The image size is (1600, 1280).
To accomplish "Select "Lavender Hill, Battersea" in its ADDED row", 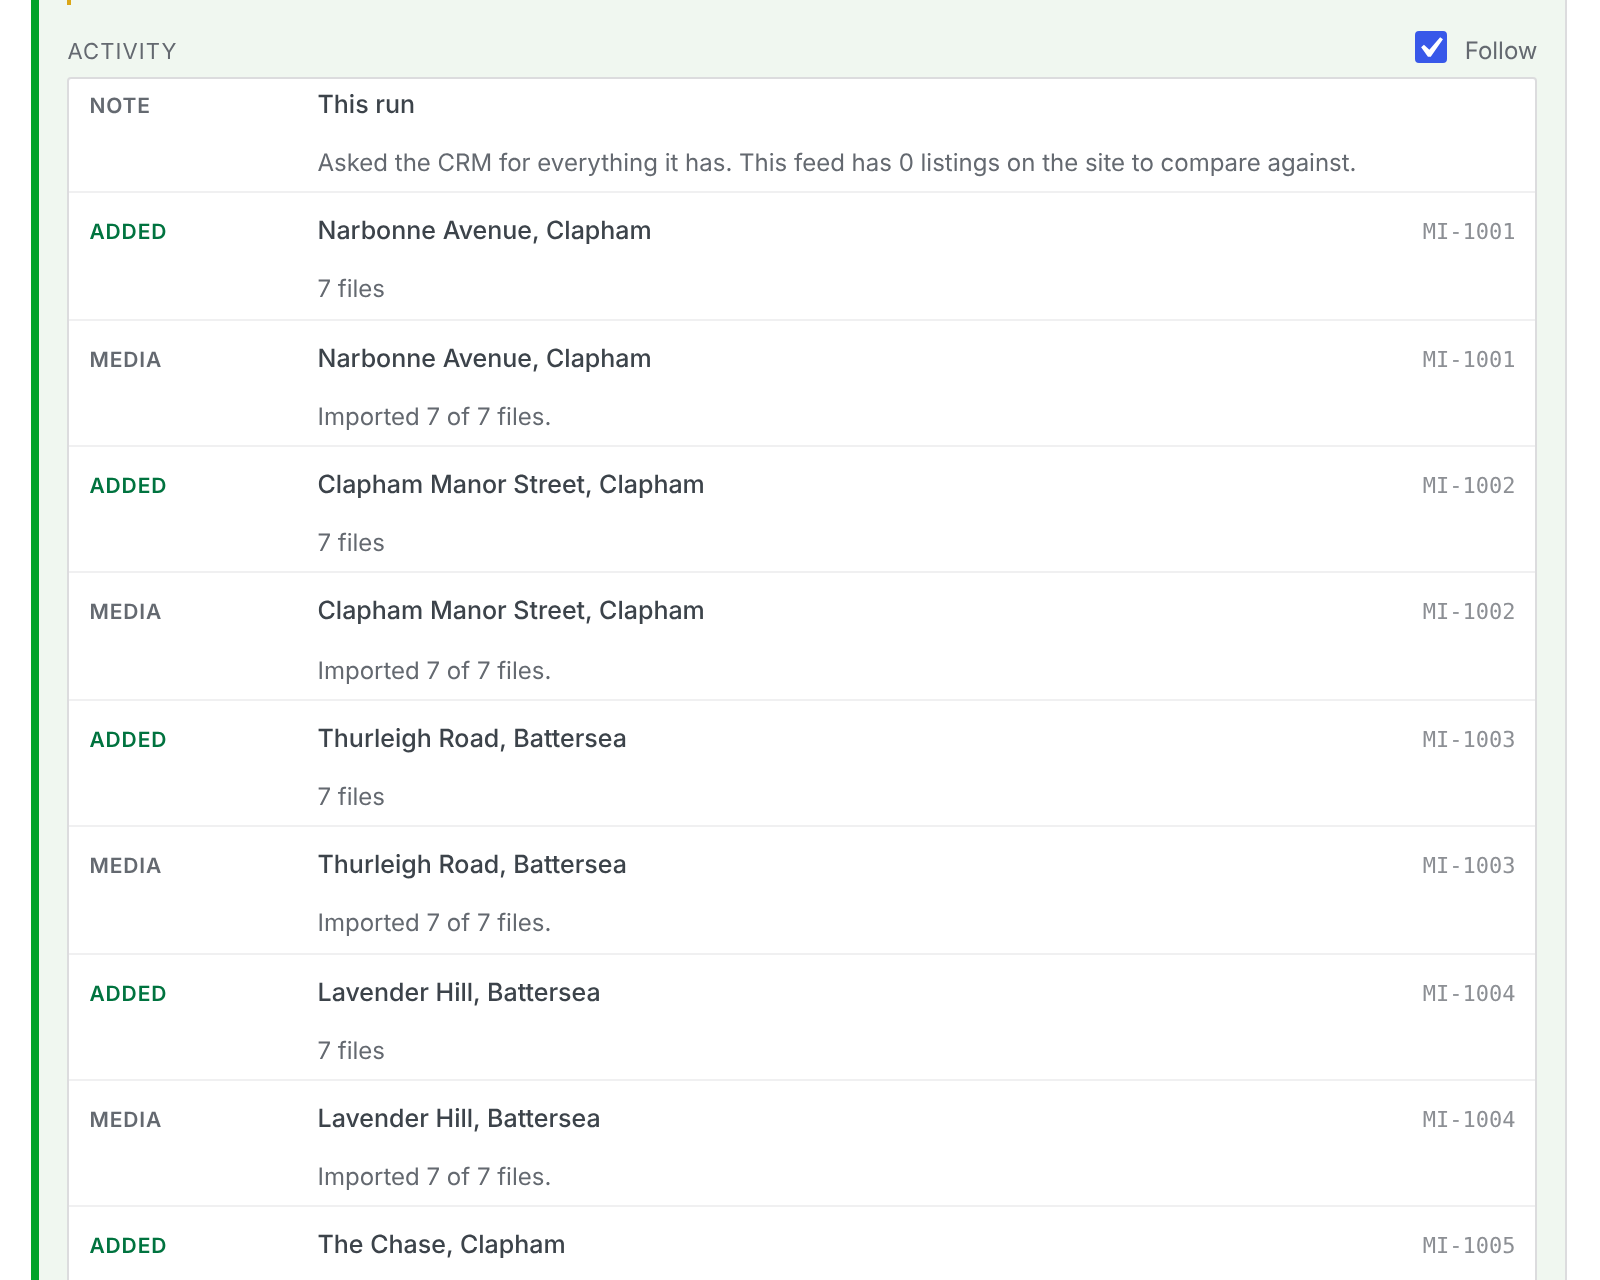I will point(459,993).
